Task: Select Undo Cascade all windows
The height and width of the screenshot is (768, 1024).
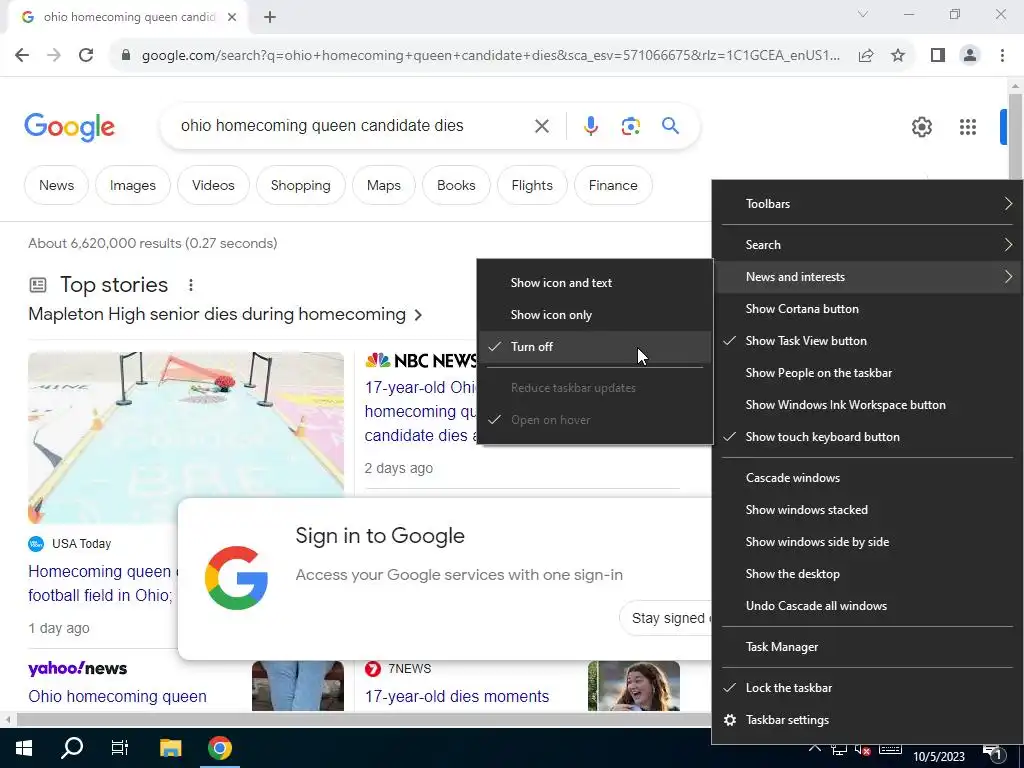Action: click(x=865, y=606)
